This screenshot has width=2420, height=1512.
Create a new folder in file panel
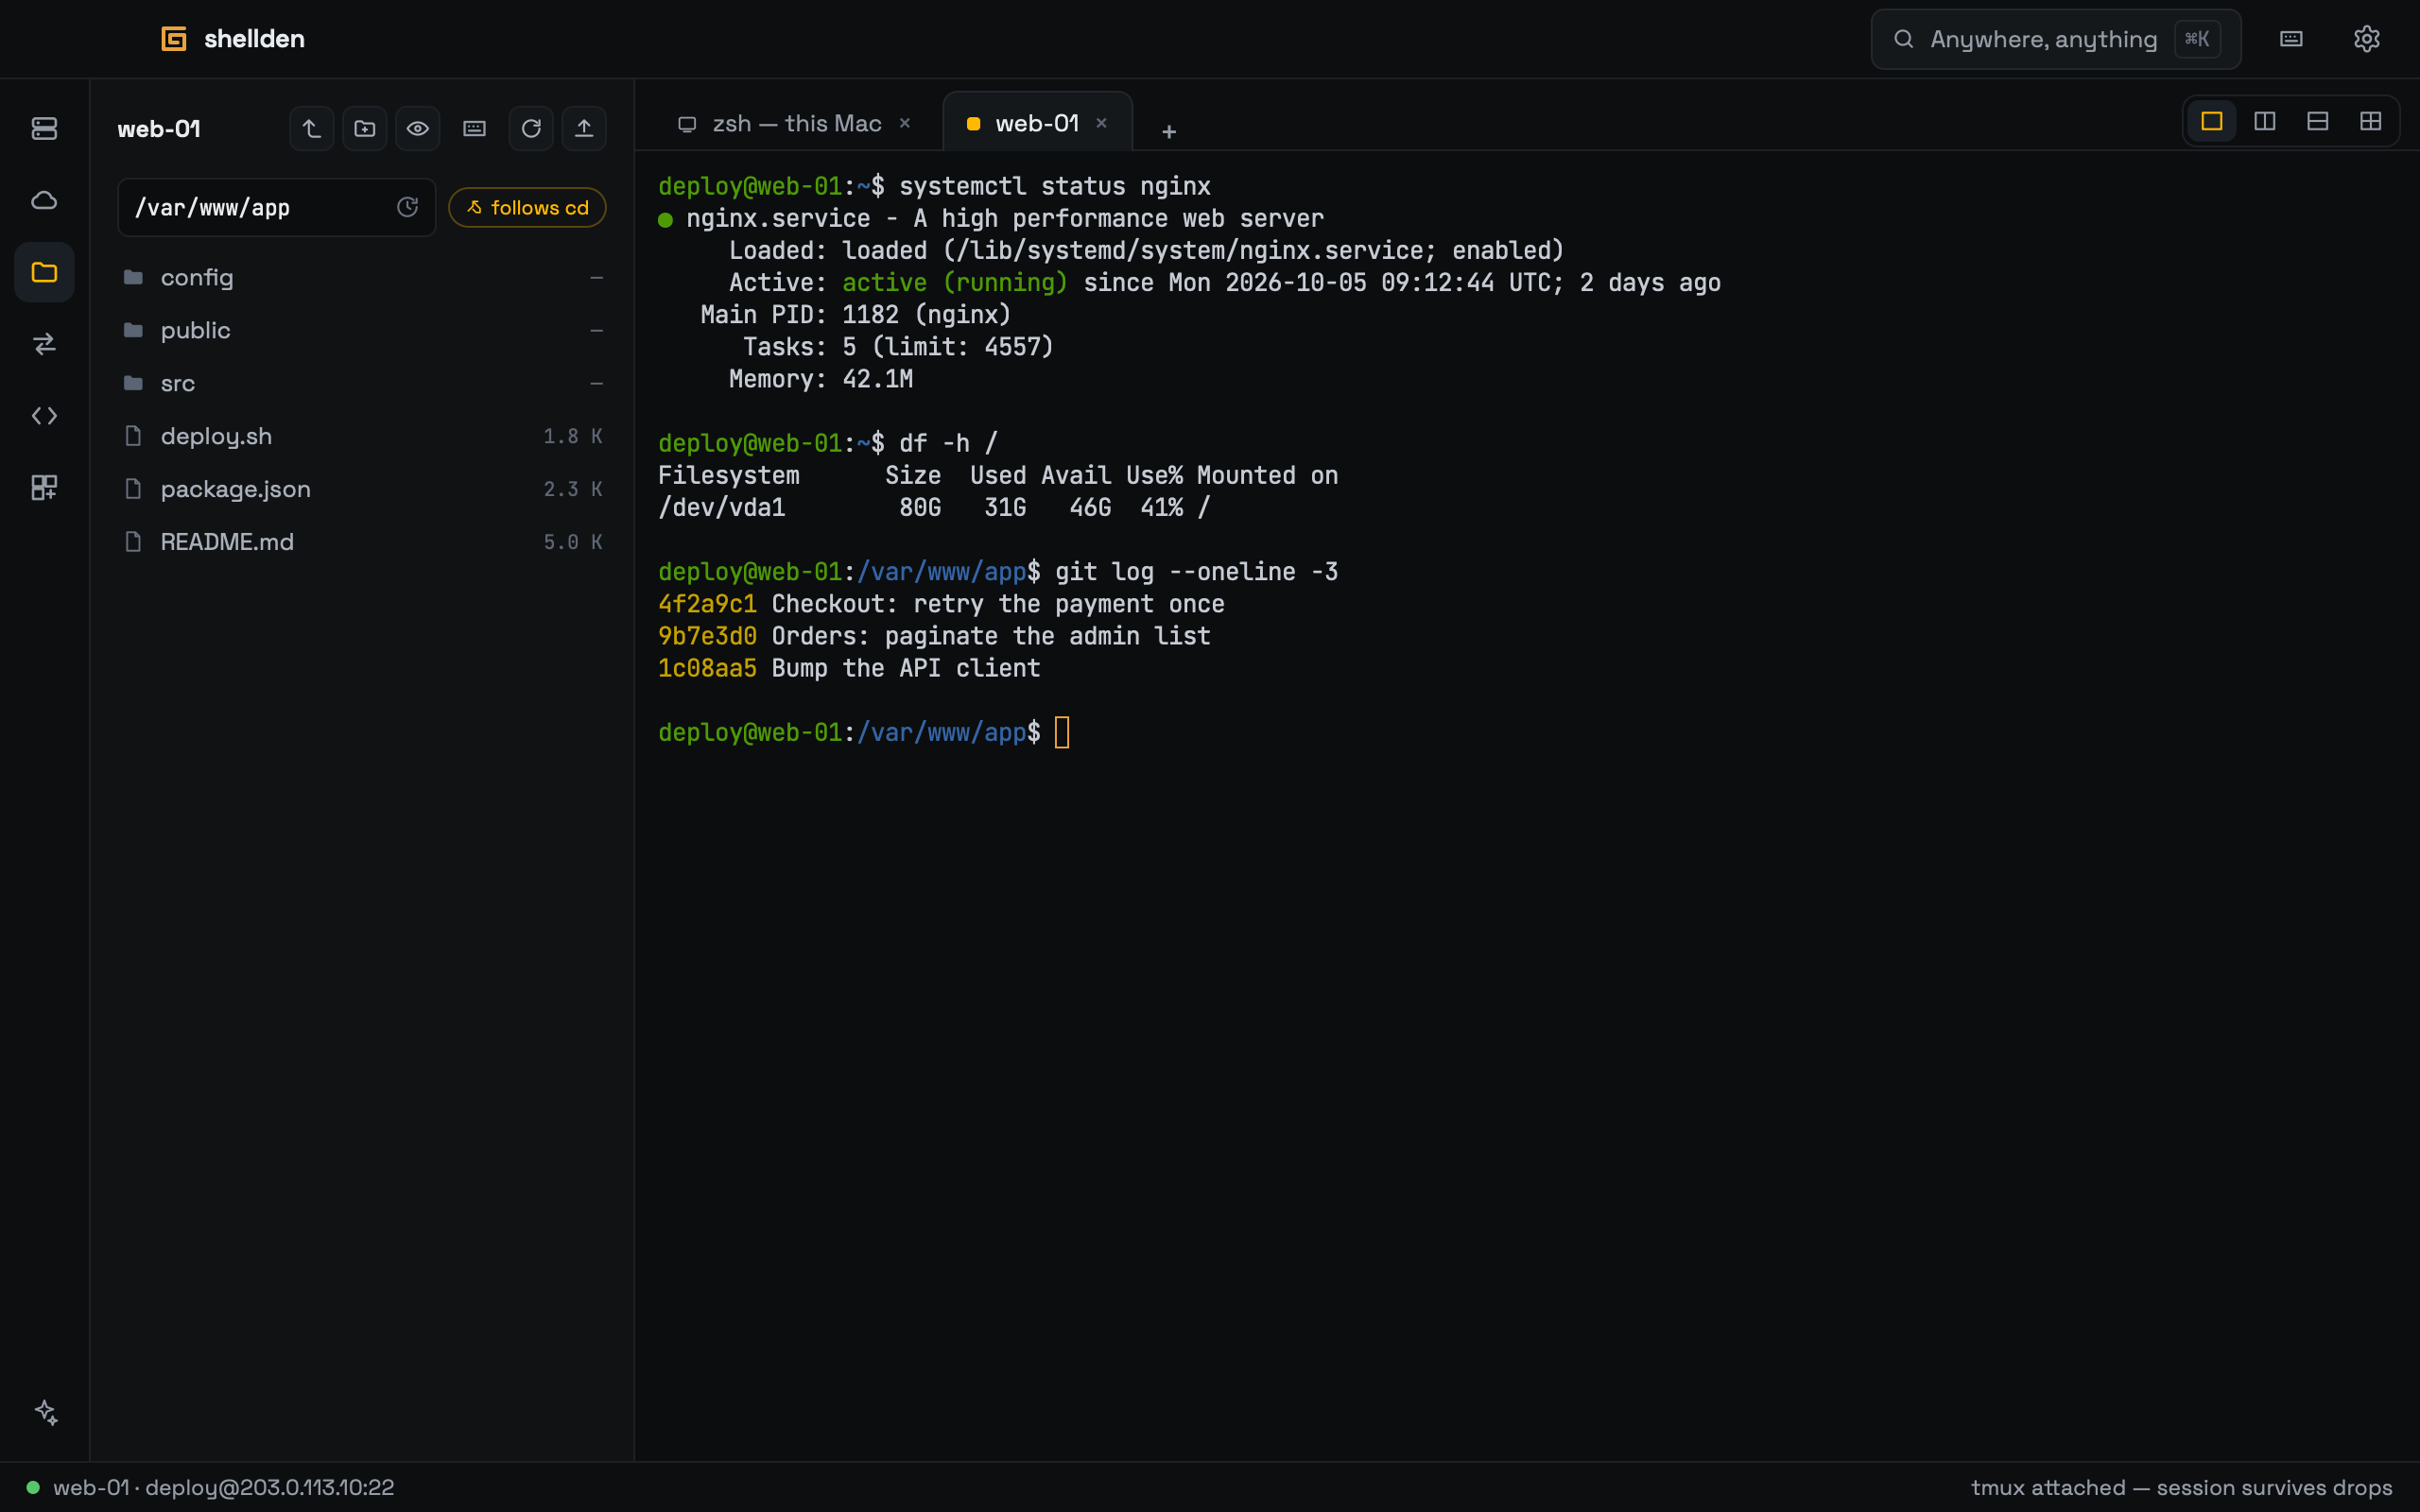point(365,129)
